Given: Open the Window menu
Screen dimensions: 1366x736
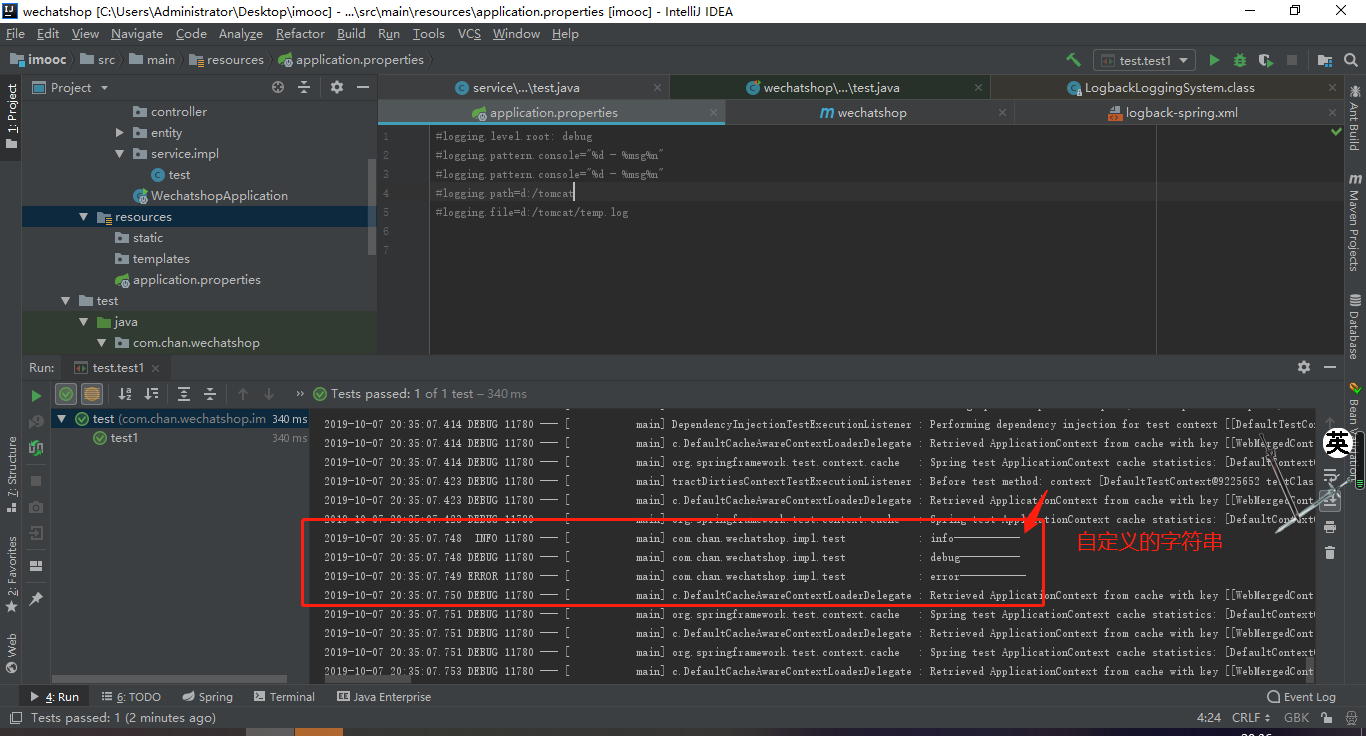Looking at the screenshot, I should click(516, 33).
